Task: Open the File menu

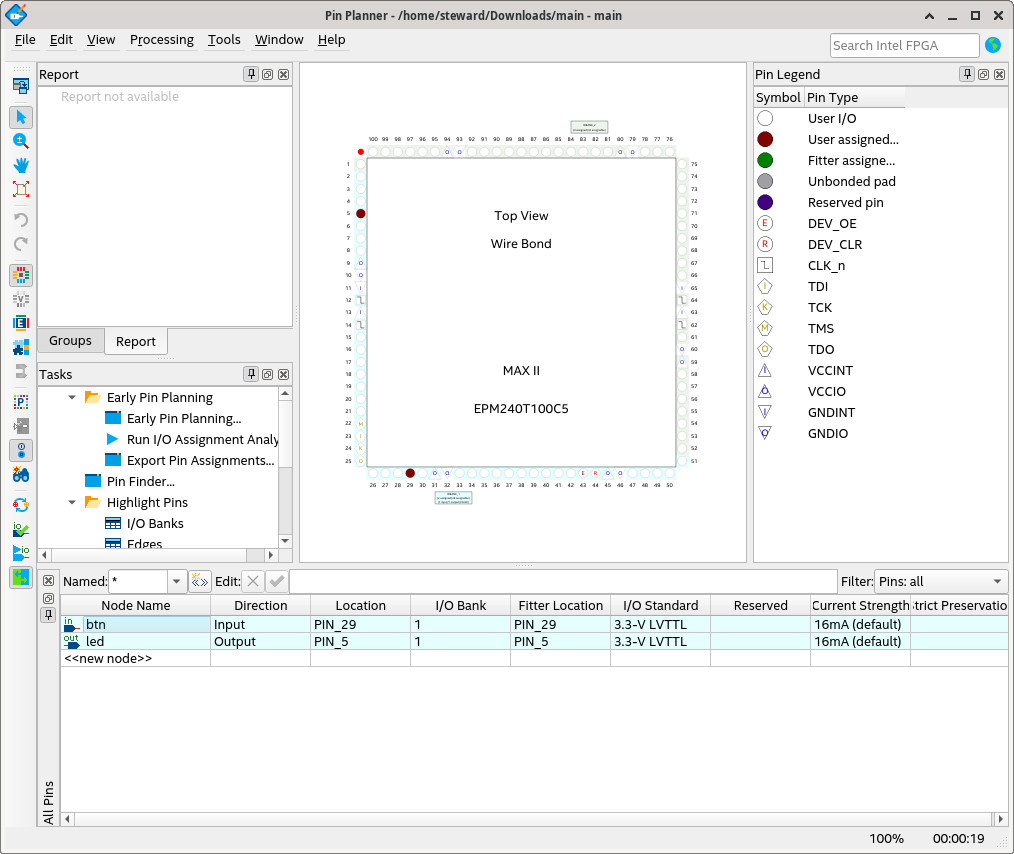Action: pos(25,39)
